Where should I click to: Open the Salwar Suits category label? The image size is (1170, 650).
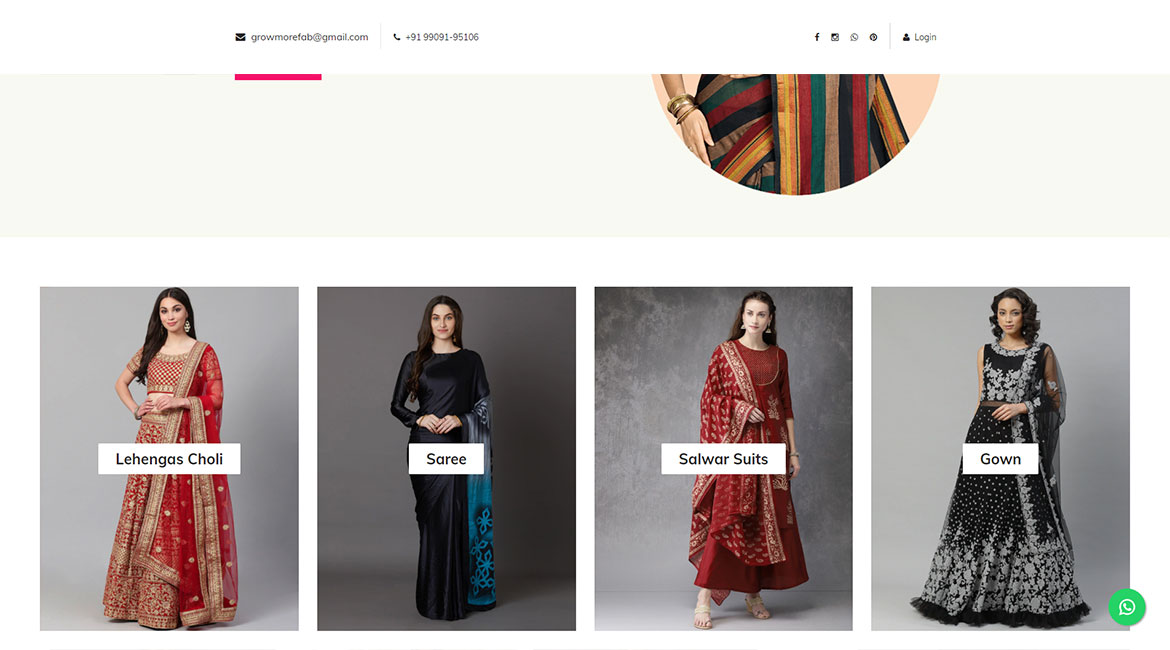tap(723, 459)
